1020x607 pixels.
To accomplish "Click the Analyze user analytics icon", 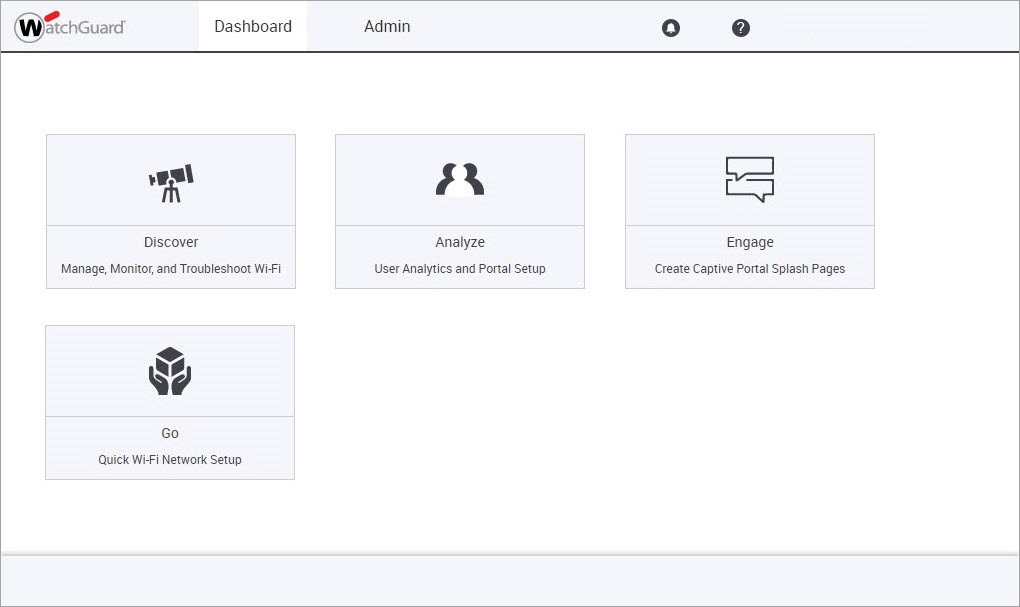I will point(459,178).
